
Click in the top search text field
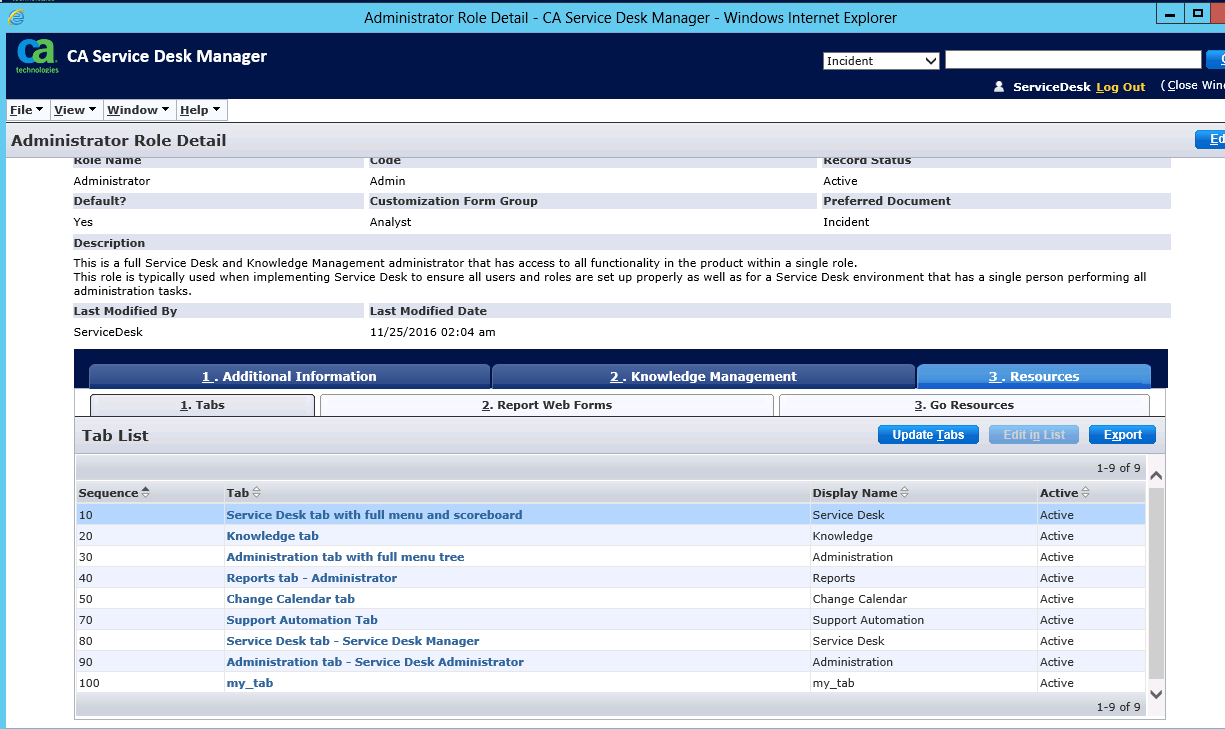tap(1072, 60)
